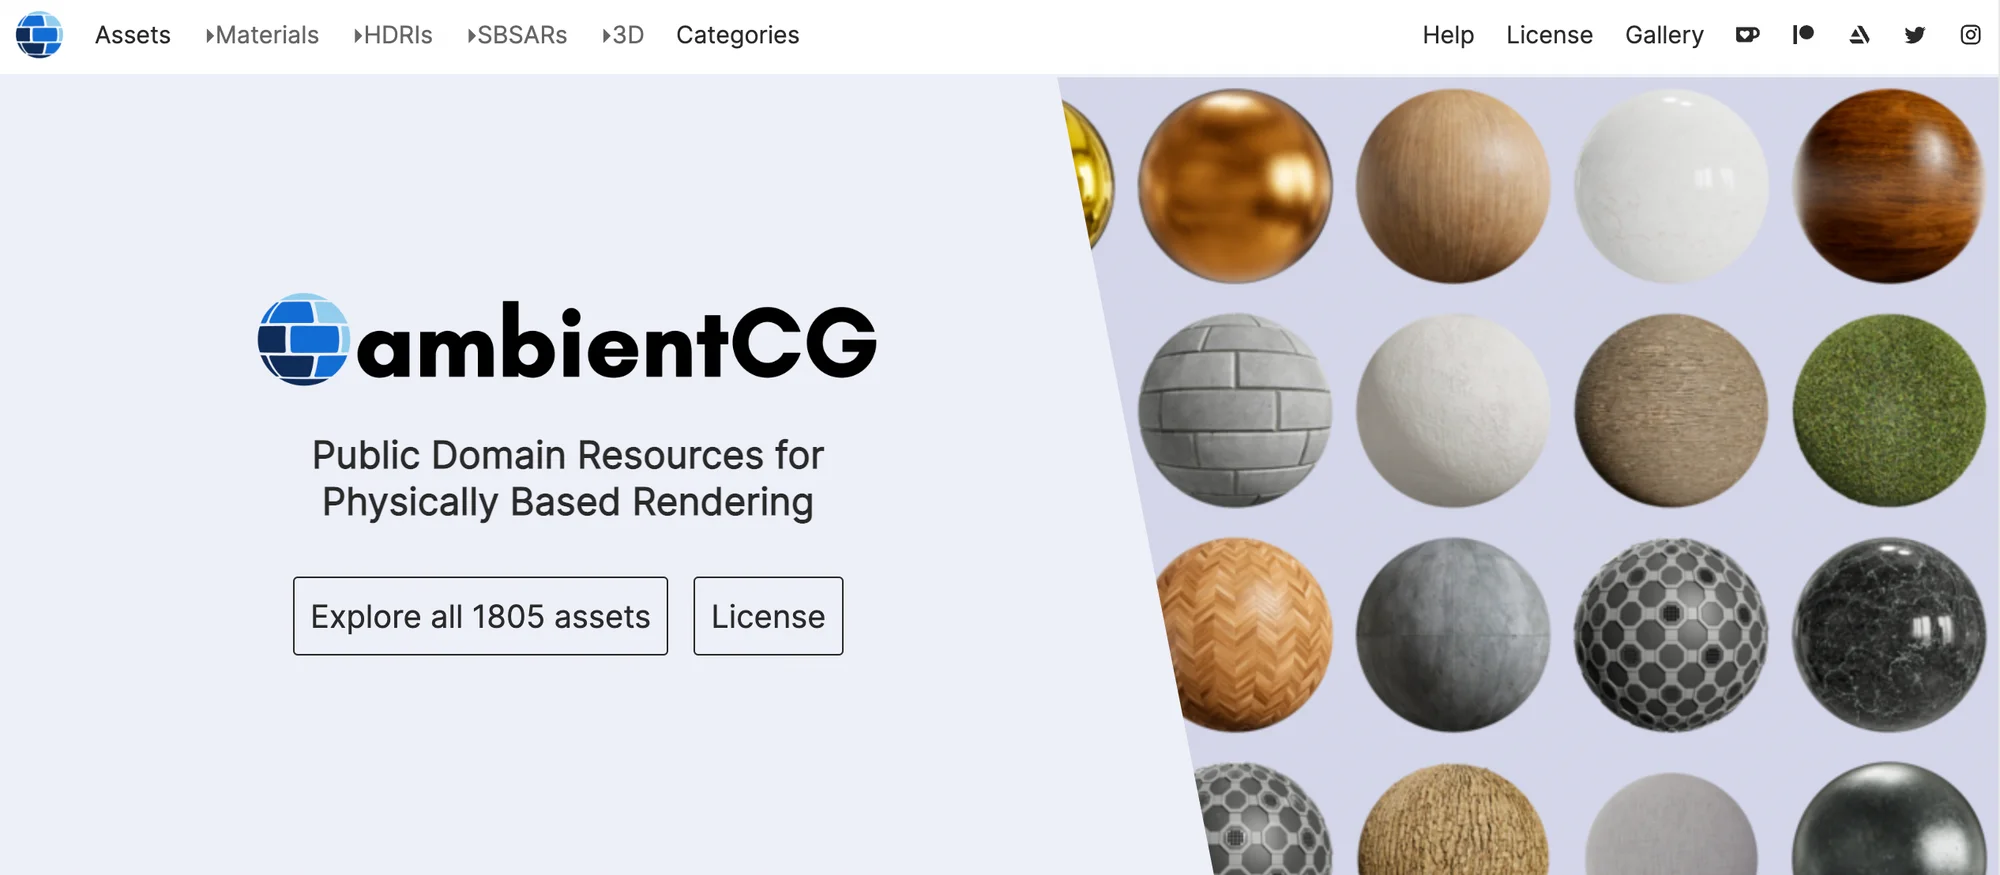Open the Instagram icon link

pos(1970,35)
